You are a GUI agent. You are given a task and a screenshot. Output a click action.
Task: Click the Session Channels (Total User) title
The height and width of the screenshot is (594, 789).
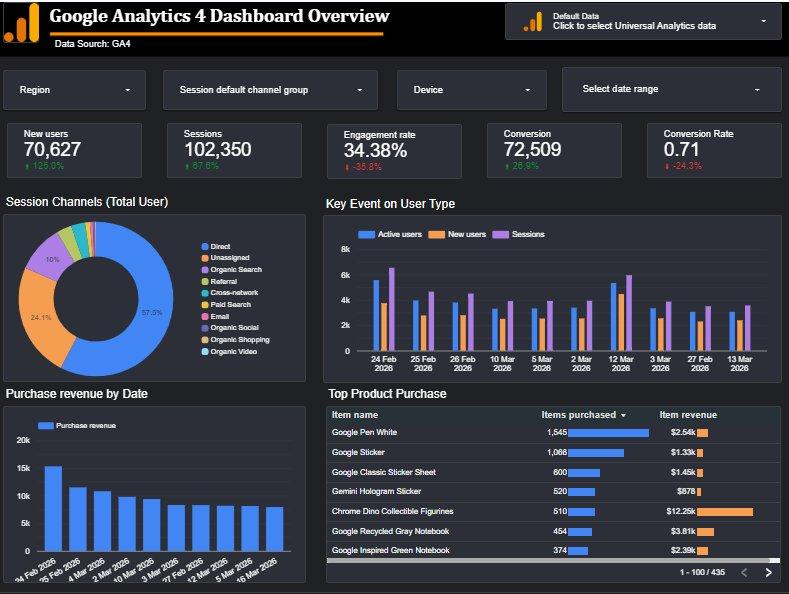click(x=87, y=202)
